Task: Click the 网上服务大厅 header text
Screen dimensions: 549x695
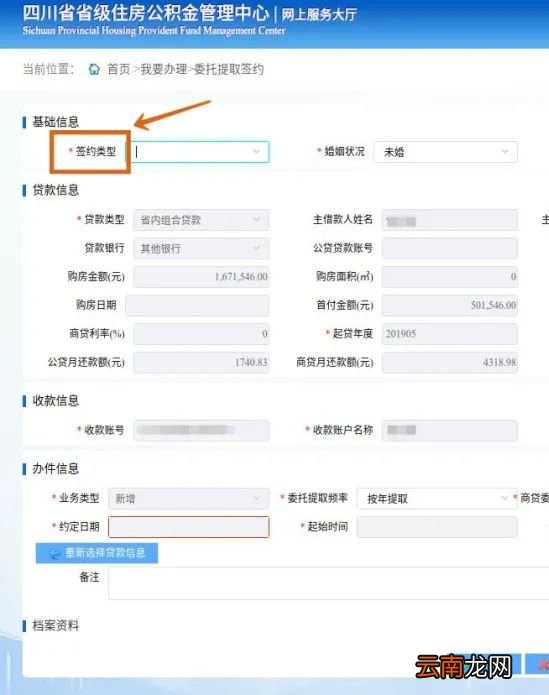Action: click(319, 15)
